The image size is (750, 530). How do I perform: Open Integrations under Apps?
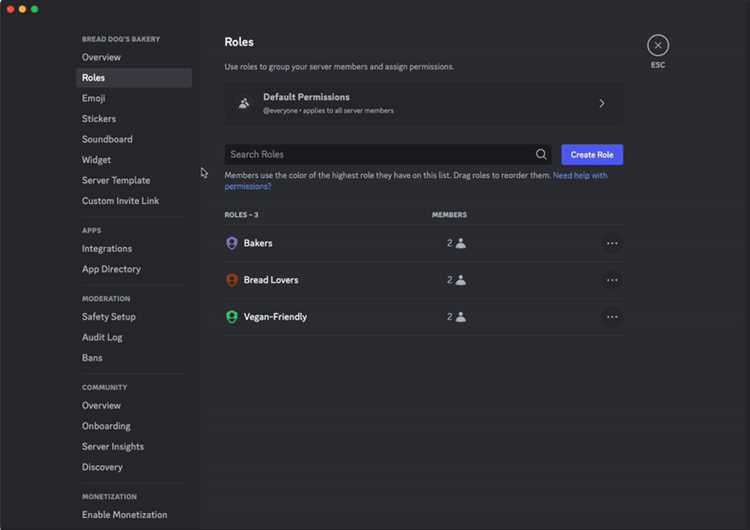(x=107, y=249)
